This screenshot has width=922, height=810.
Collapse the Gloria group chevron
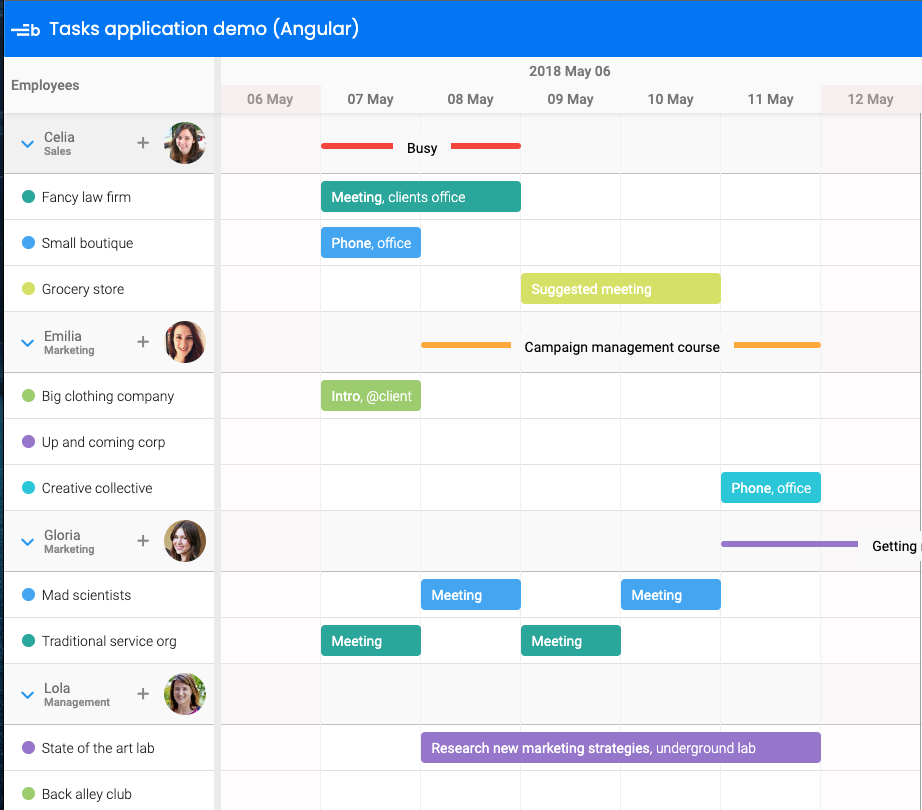click(x=28, y=542)
